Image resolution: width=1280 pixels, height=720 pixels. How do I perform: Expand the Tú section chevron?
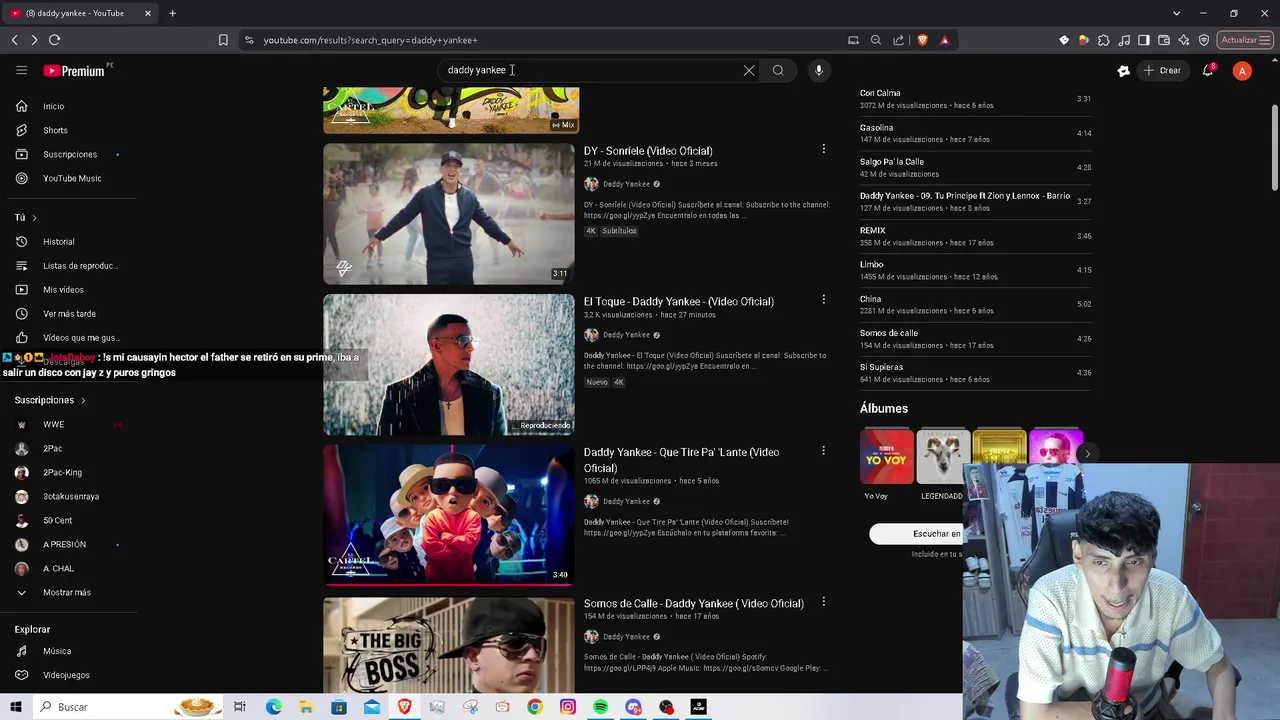[34, 218]
